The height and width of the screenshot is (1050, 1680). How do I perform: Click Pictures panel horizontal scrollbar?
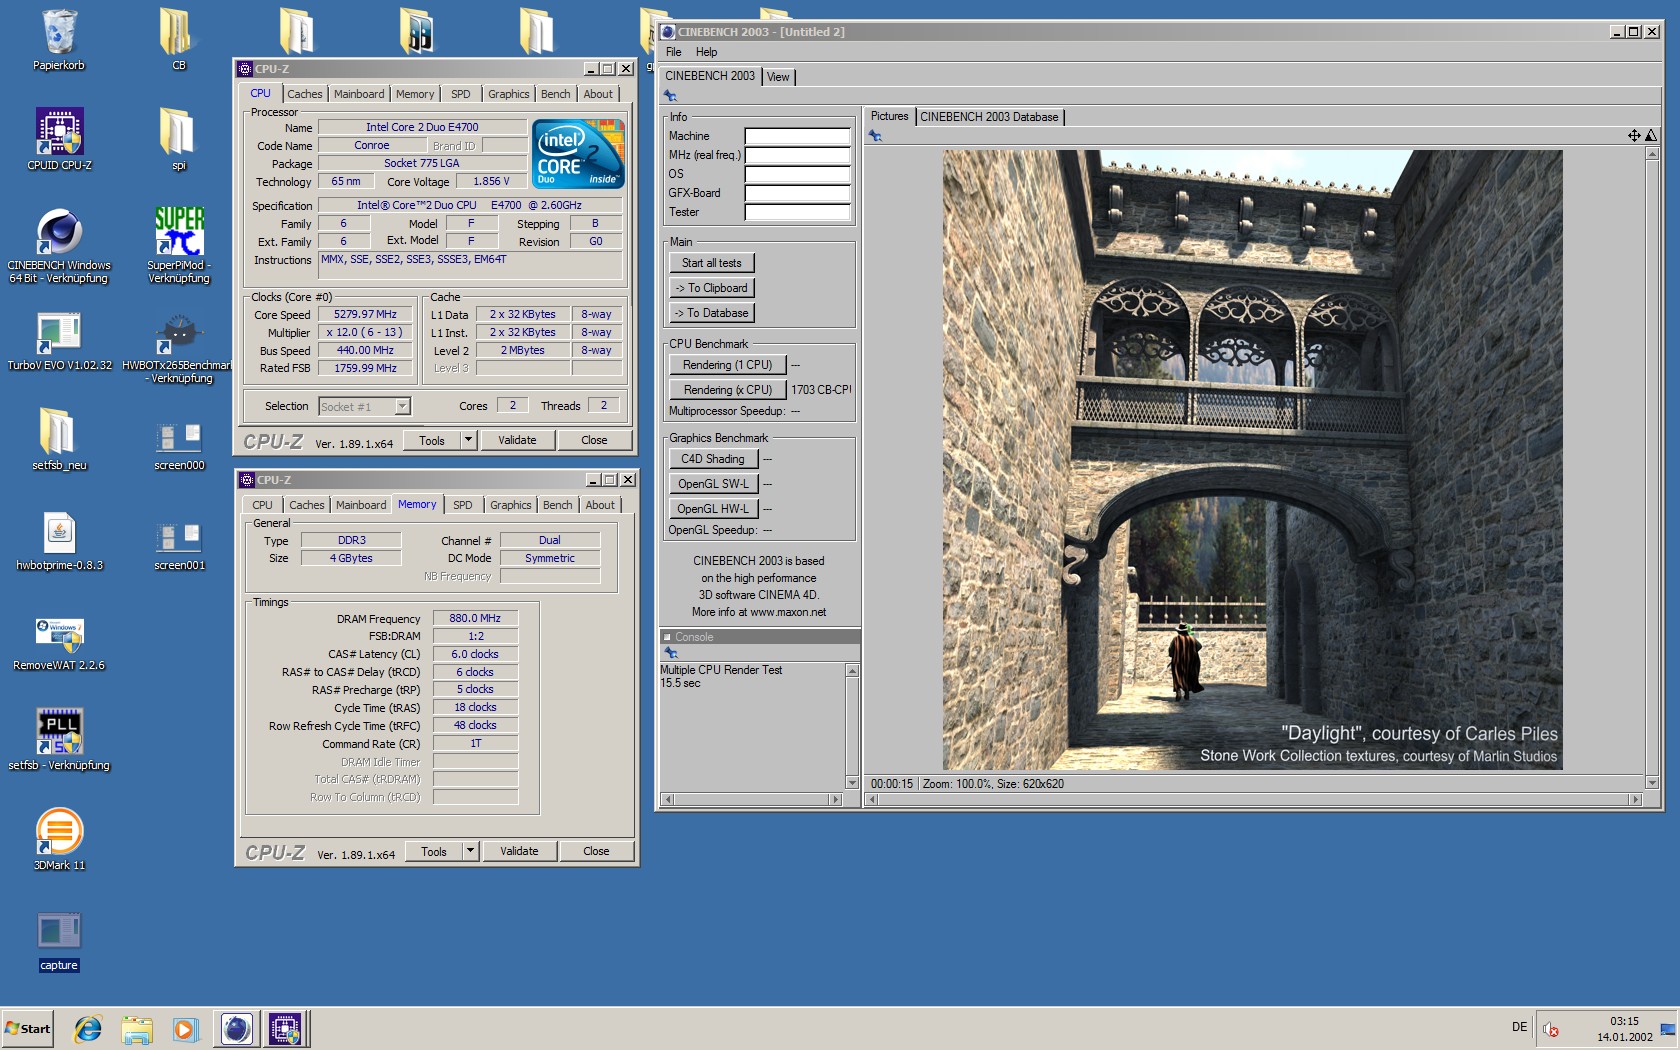pyautogui.click(x=1255, y=799)
